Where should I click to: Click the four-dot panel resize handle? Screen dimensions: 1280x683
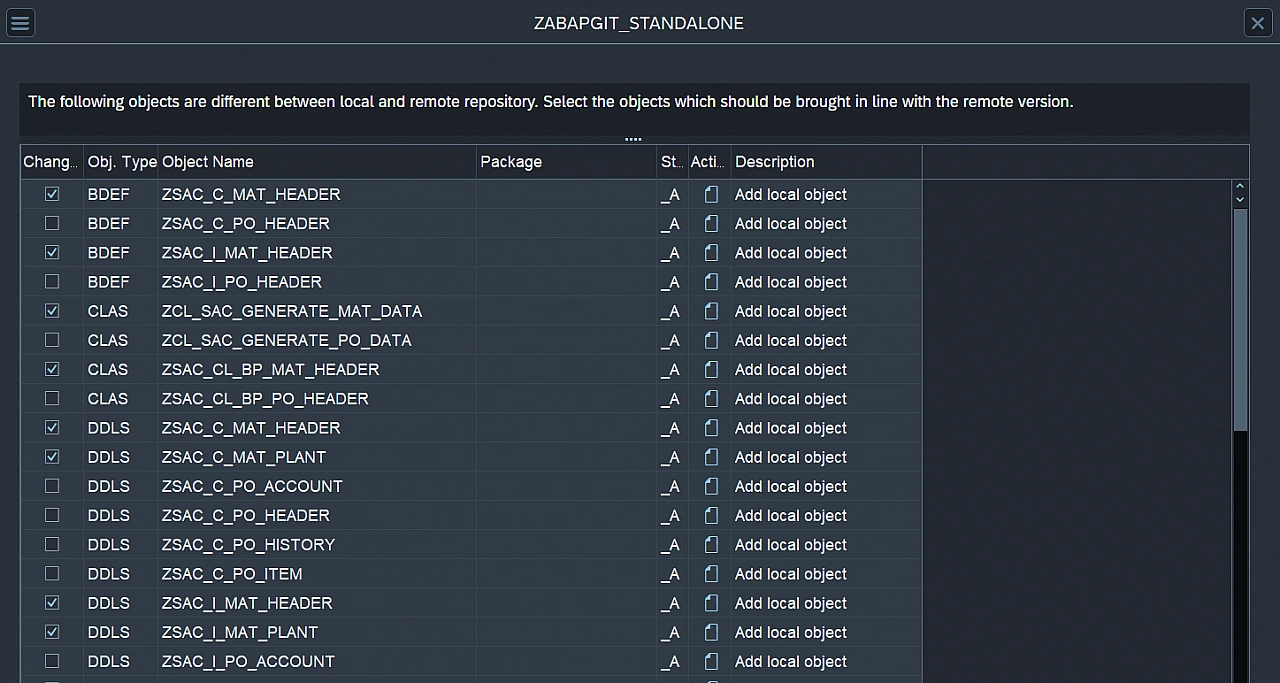click(633, 139)
